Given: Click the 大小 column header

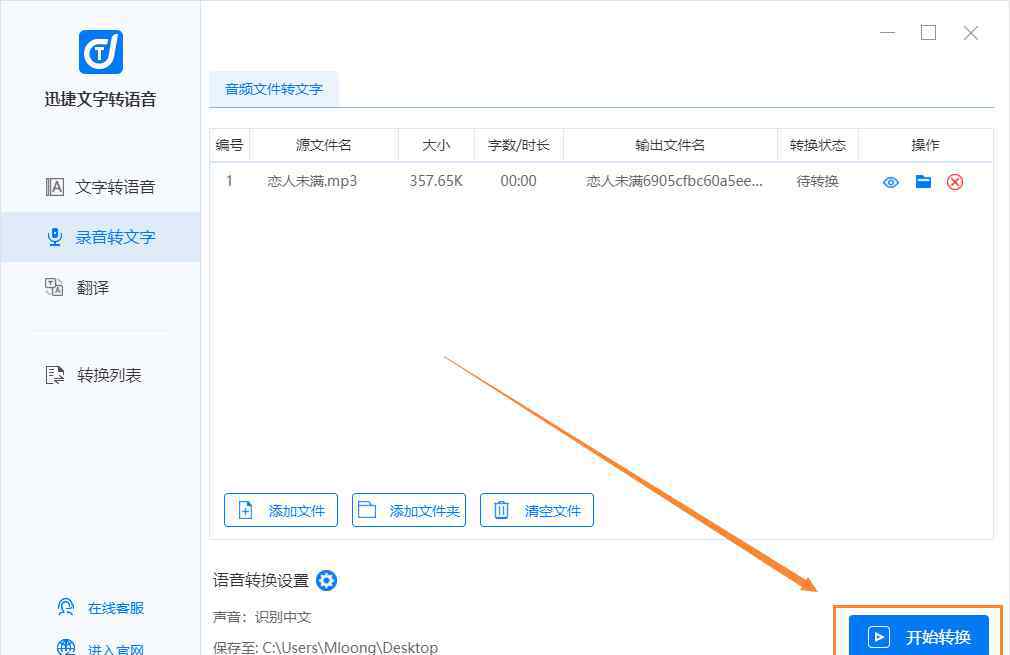Looking at the screenshot, I should 436,145.
